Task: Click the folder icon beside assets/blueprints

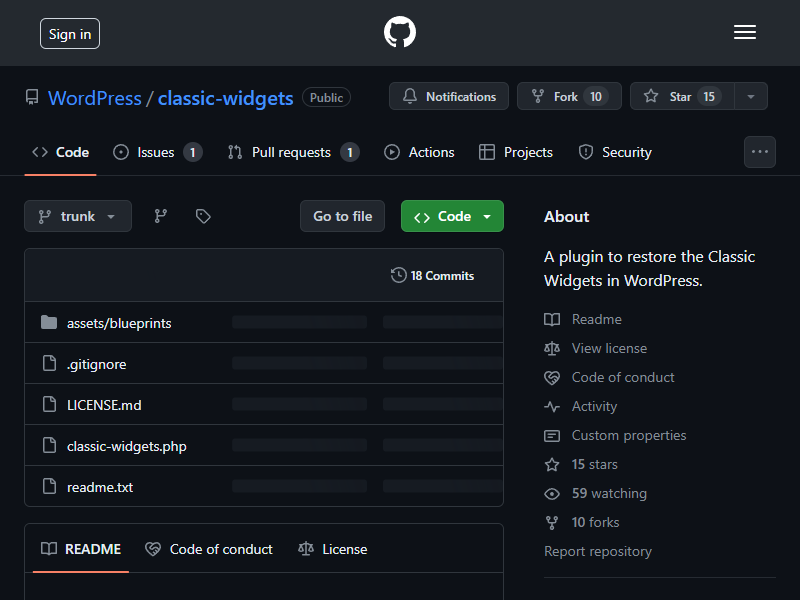Action: pos(49,322)
